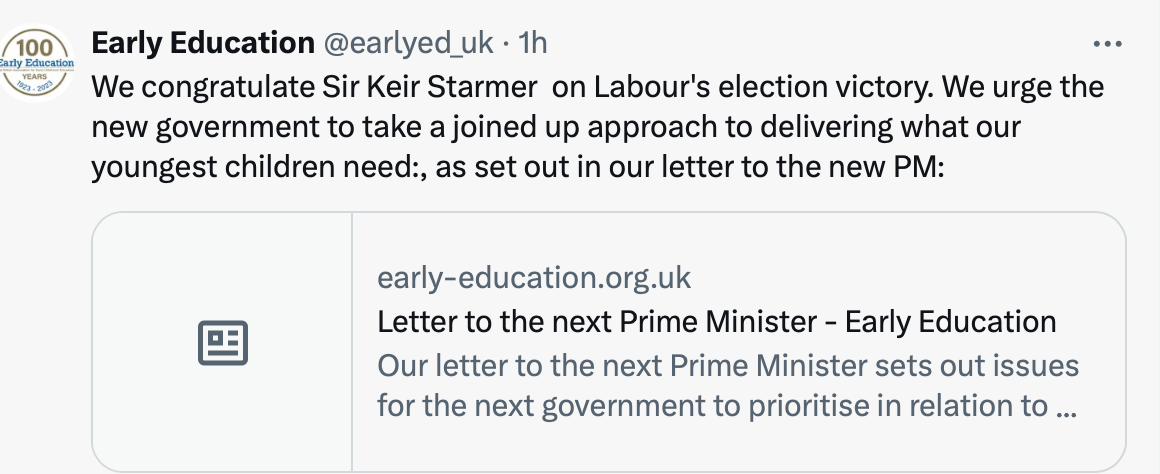
Task: Click the card description starting "Our letter to"
Action: click(728, 386)
